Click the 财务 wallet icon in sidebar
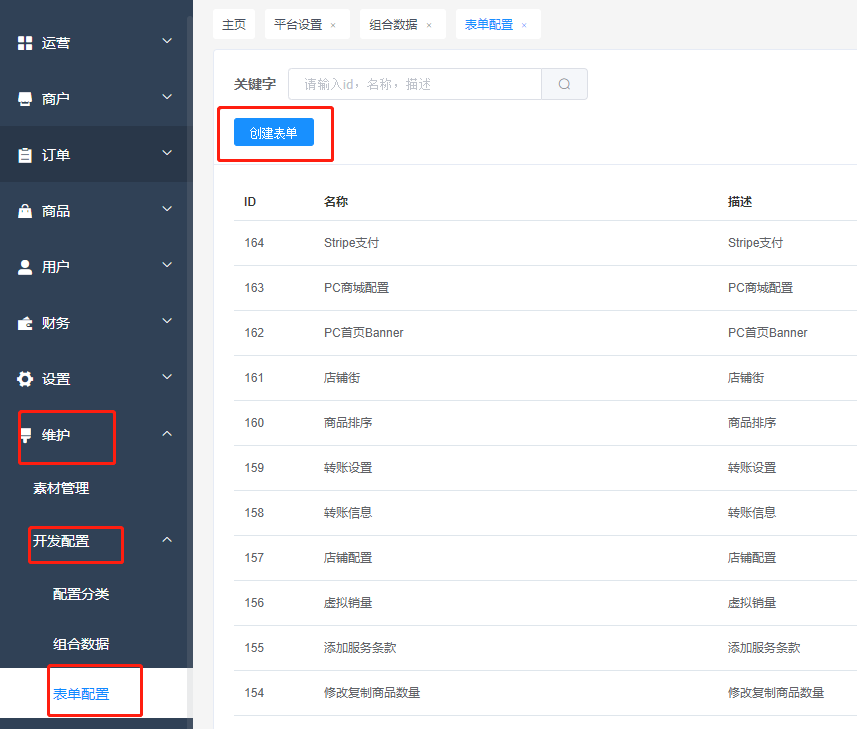857x729 pixels. tap(25, 324)
